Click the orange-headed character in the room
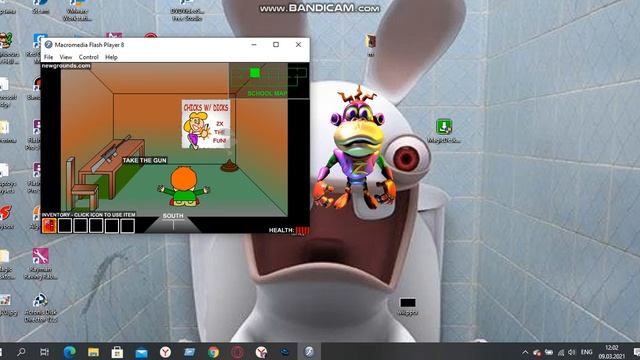 (184, 186)
